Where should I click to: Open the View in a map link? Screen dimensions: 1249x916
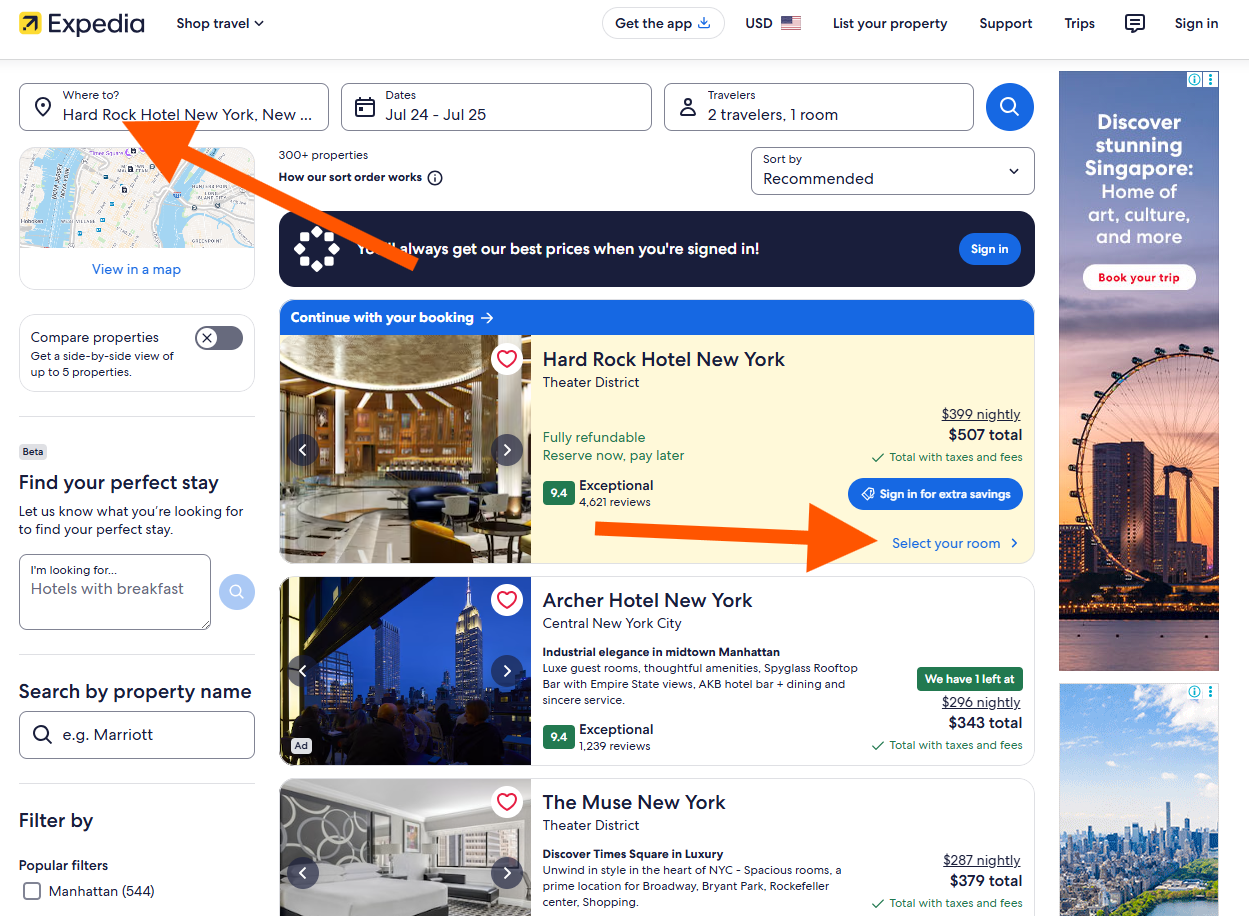coord(137,269)
